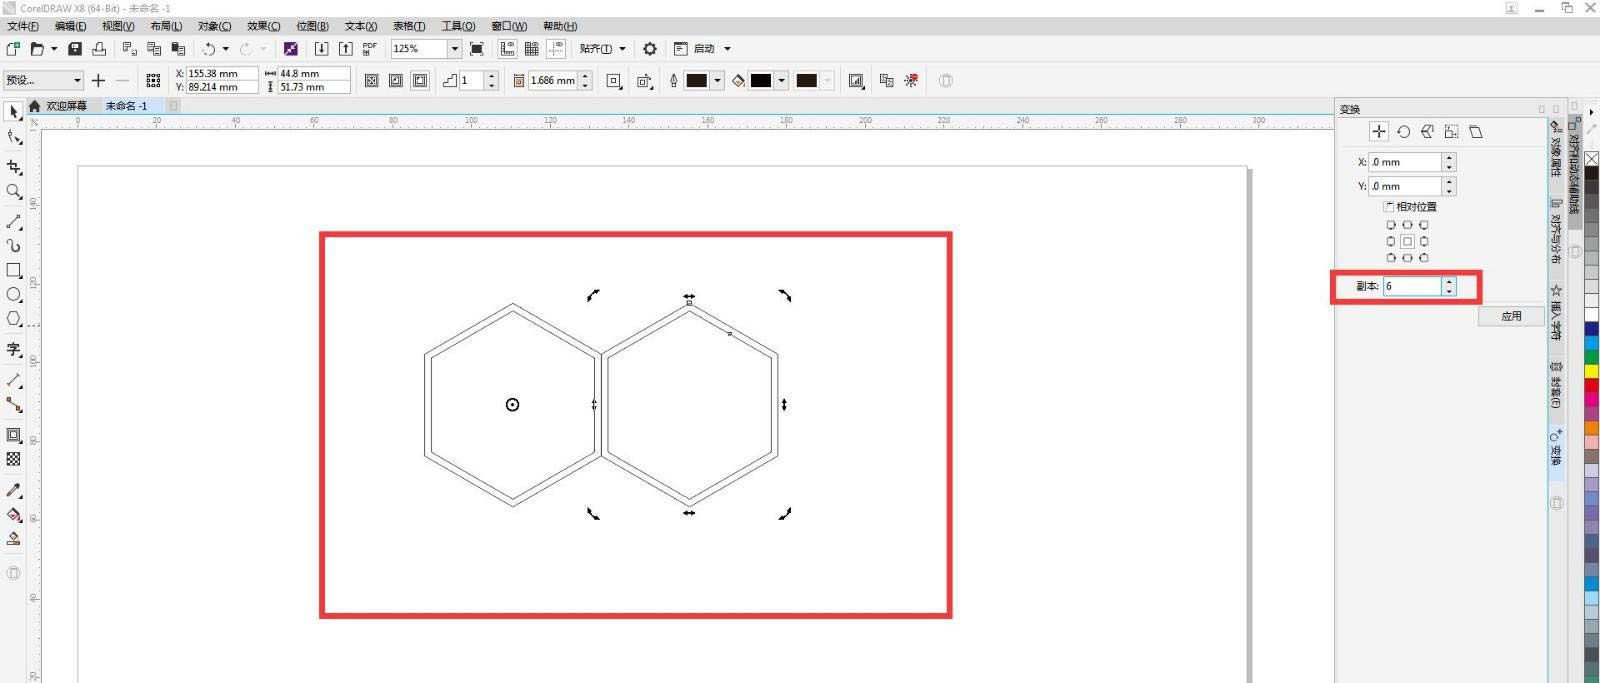Select the Transparency checkerboard tool
This screenshot has width=1600, height=683.
pos(14,459)
